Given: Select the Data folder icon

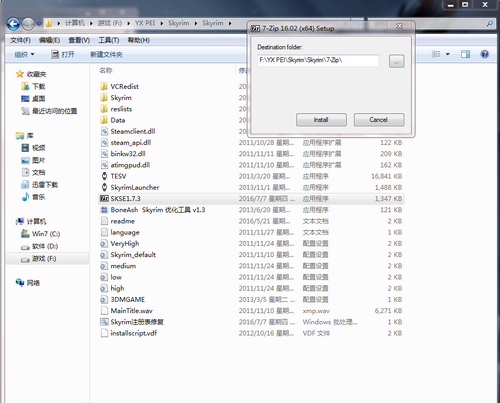Looking at the screenshot, I should point(104,120).
